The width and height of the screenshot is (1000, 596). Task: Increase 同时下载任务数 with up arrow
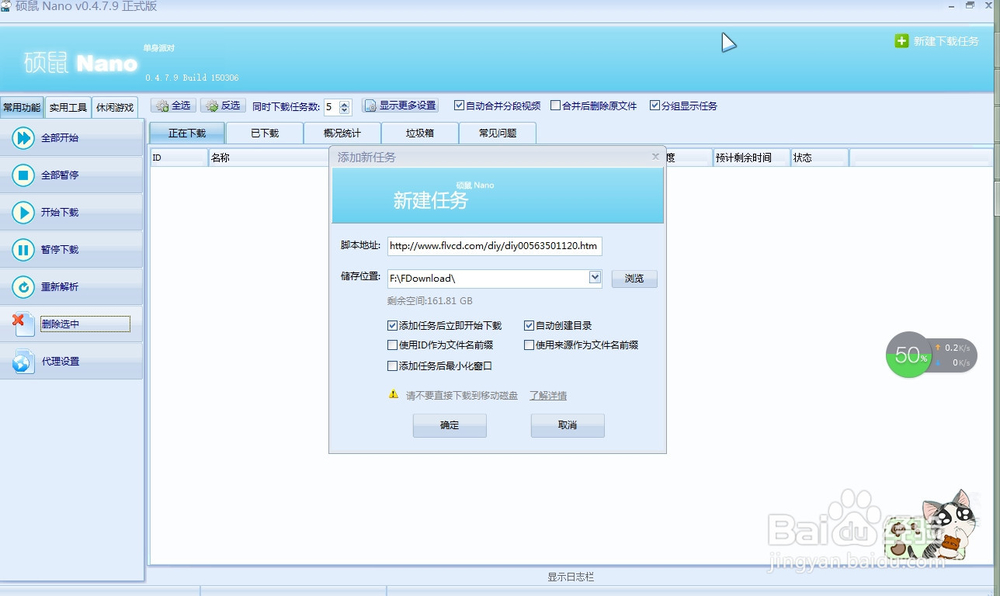click(344, 103)
